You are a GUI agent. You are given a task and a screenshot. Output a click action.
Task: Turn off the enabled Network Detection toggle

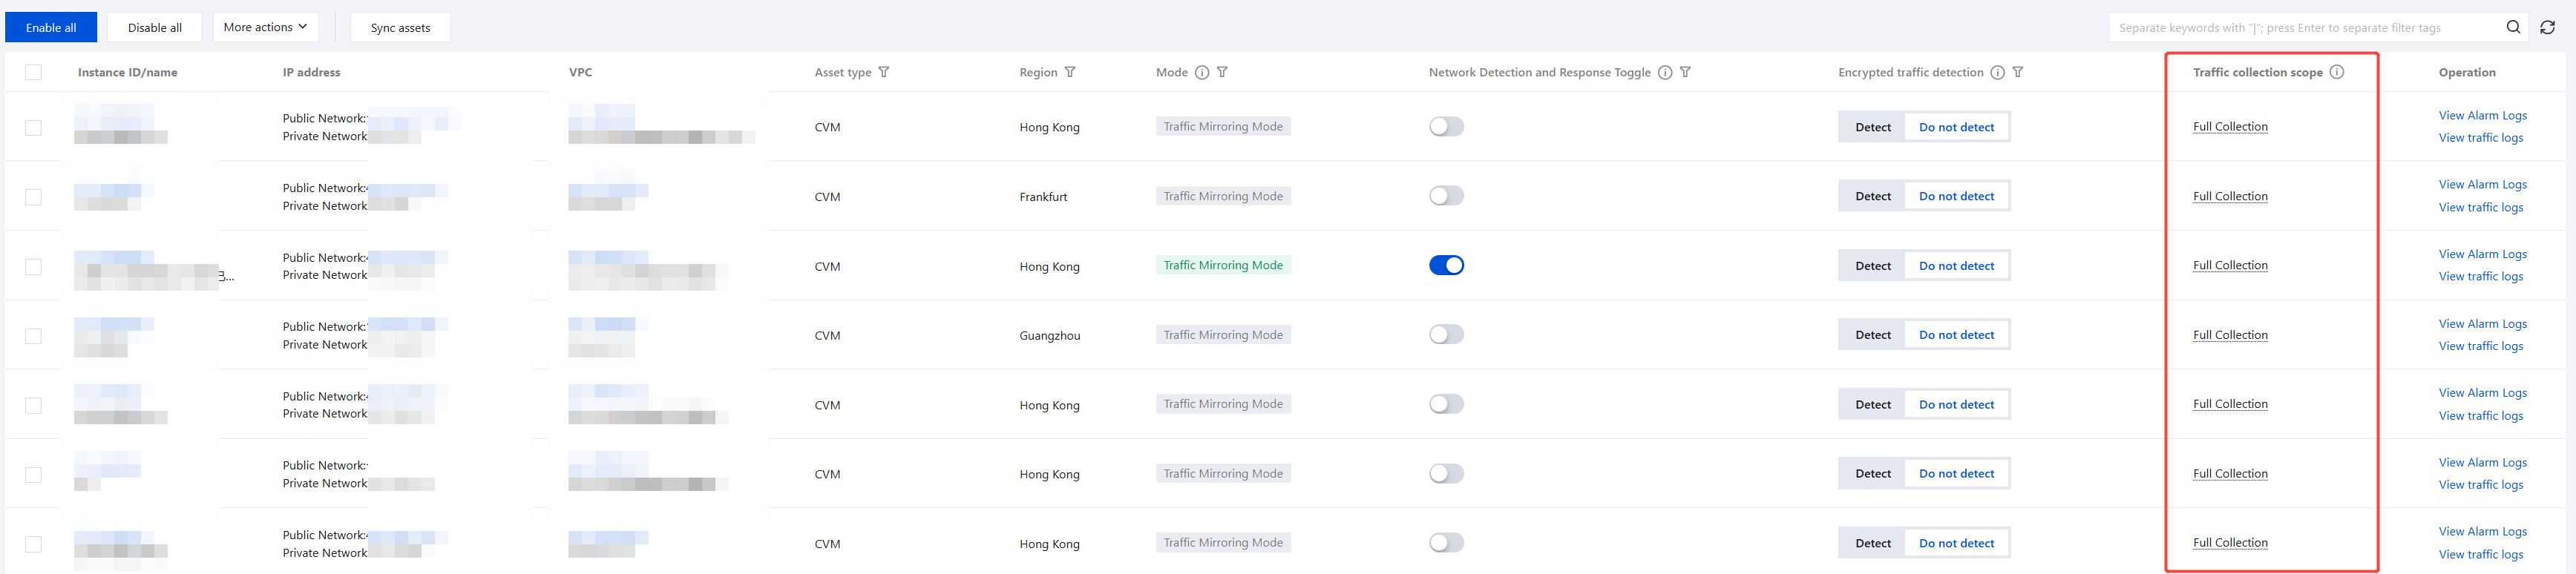pos(1446,265)
